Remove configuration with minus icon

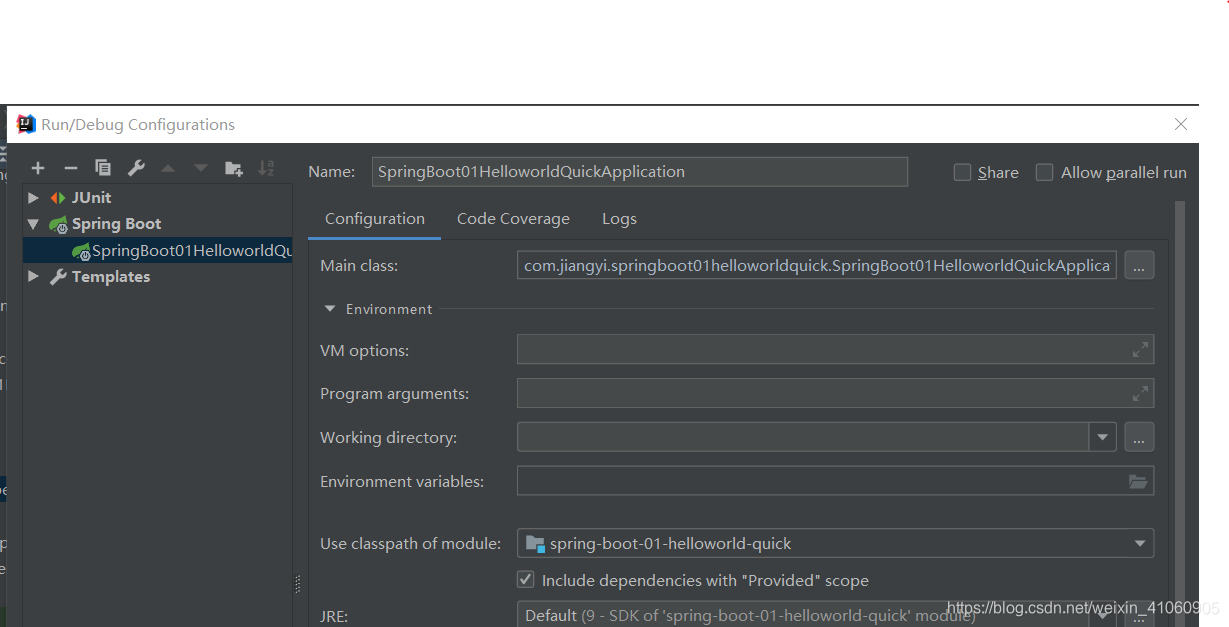tap(70, 168)
